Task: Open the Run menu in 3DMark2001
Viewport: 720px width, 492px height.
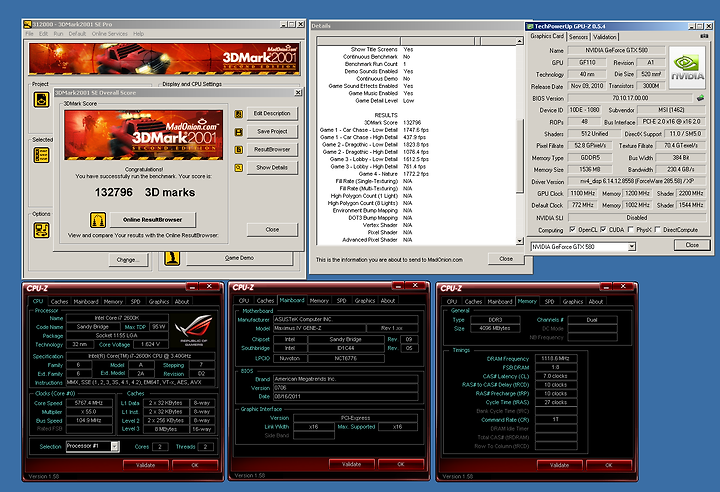Action: [x=58, y=34]
